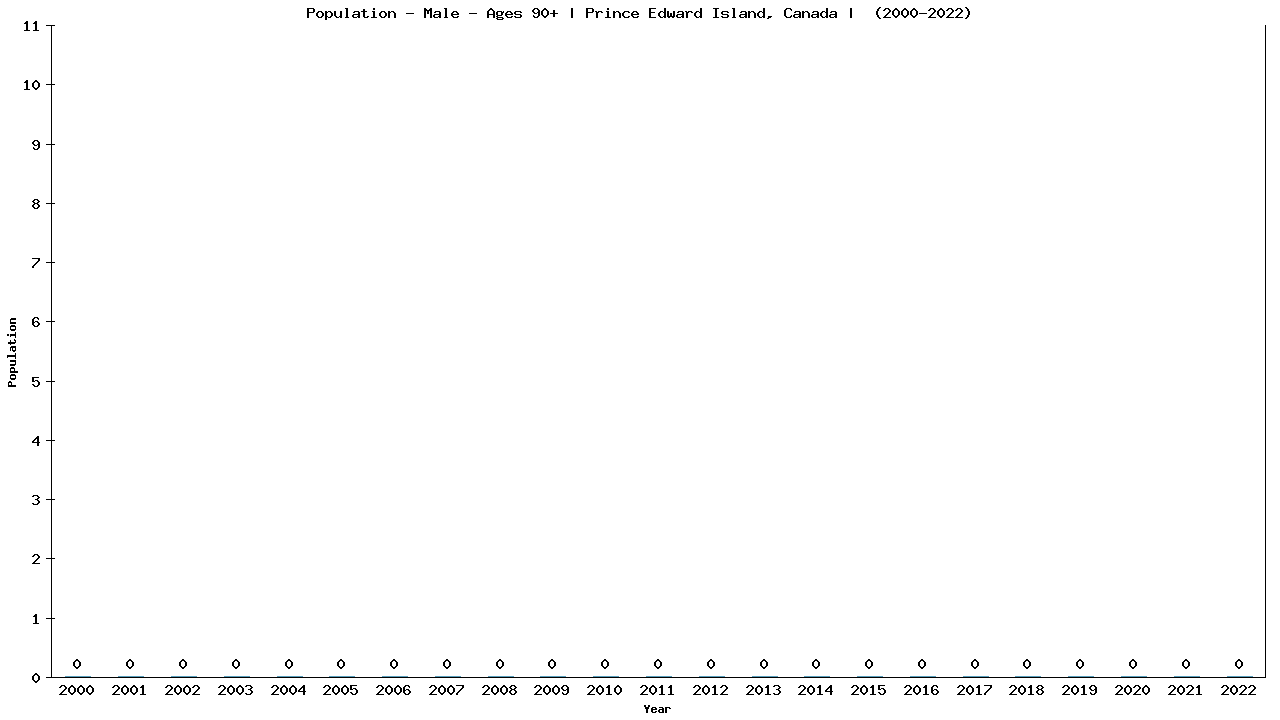
Task: Select the 2012 year label on x-axis
Action: tap(711, 690)
